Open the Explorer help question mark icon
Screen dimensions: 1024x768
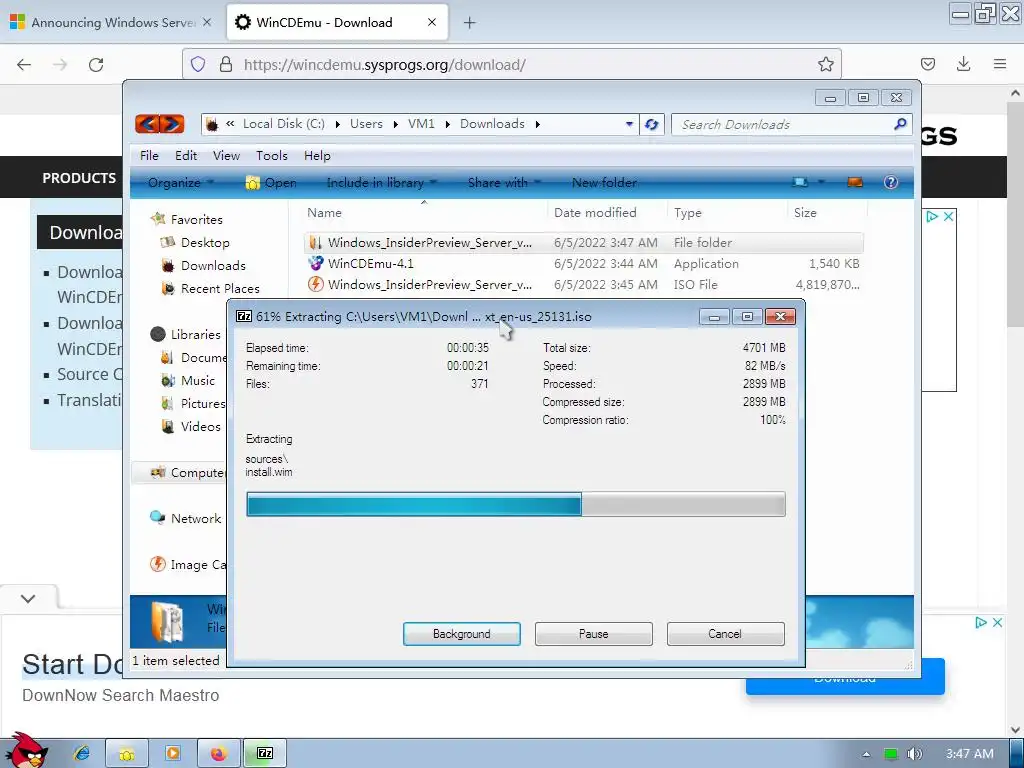tap(890, 182)
